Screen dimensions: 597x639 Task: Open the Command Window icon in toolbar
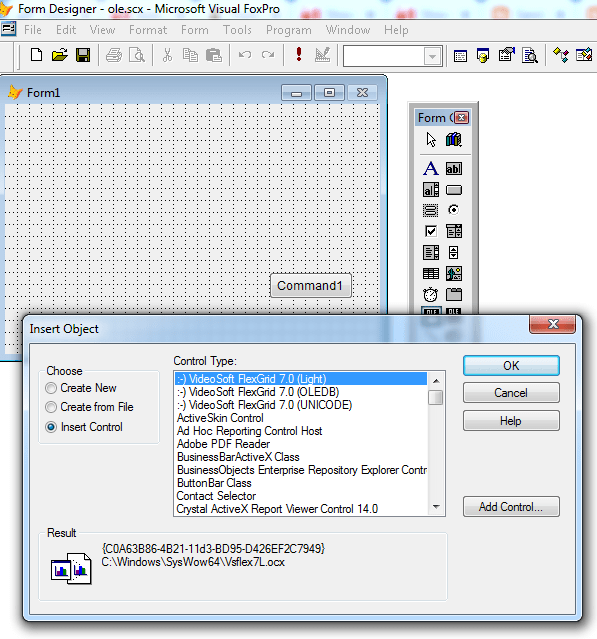[x=460, y=56]
